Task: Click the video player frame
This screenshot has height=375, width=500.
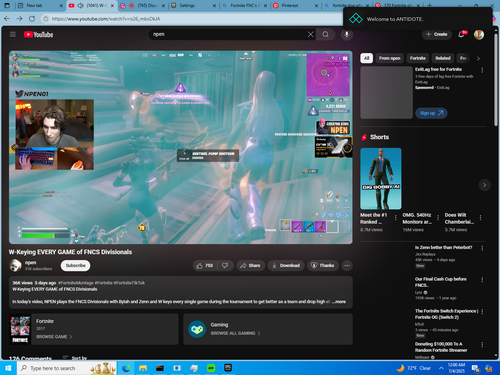Action: pyautogui.click(x=181, y=147)
